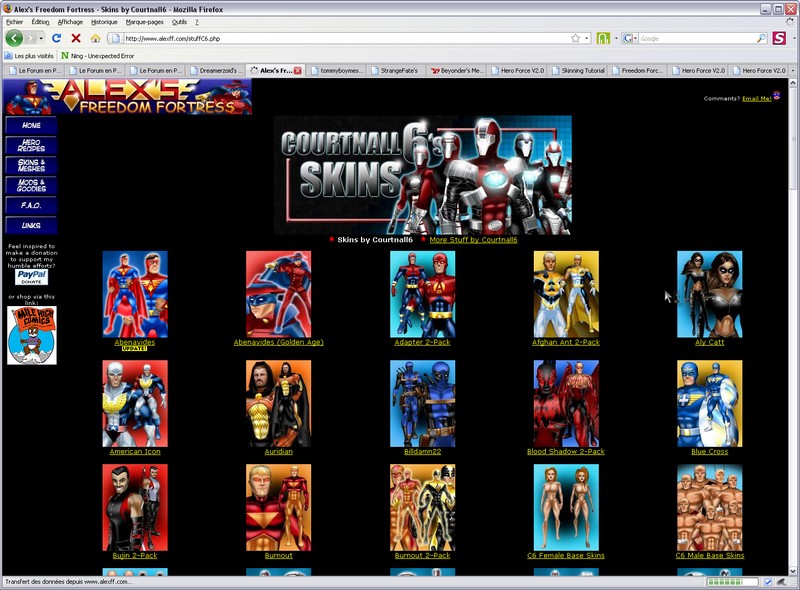
Task: Open the Mods & Goodies navigation button
Action: [x=31, y=185]
